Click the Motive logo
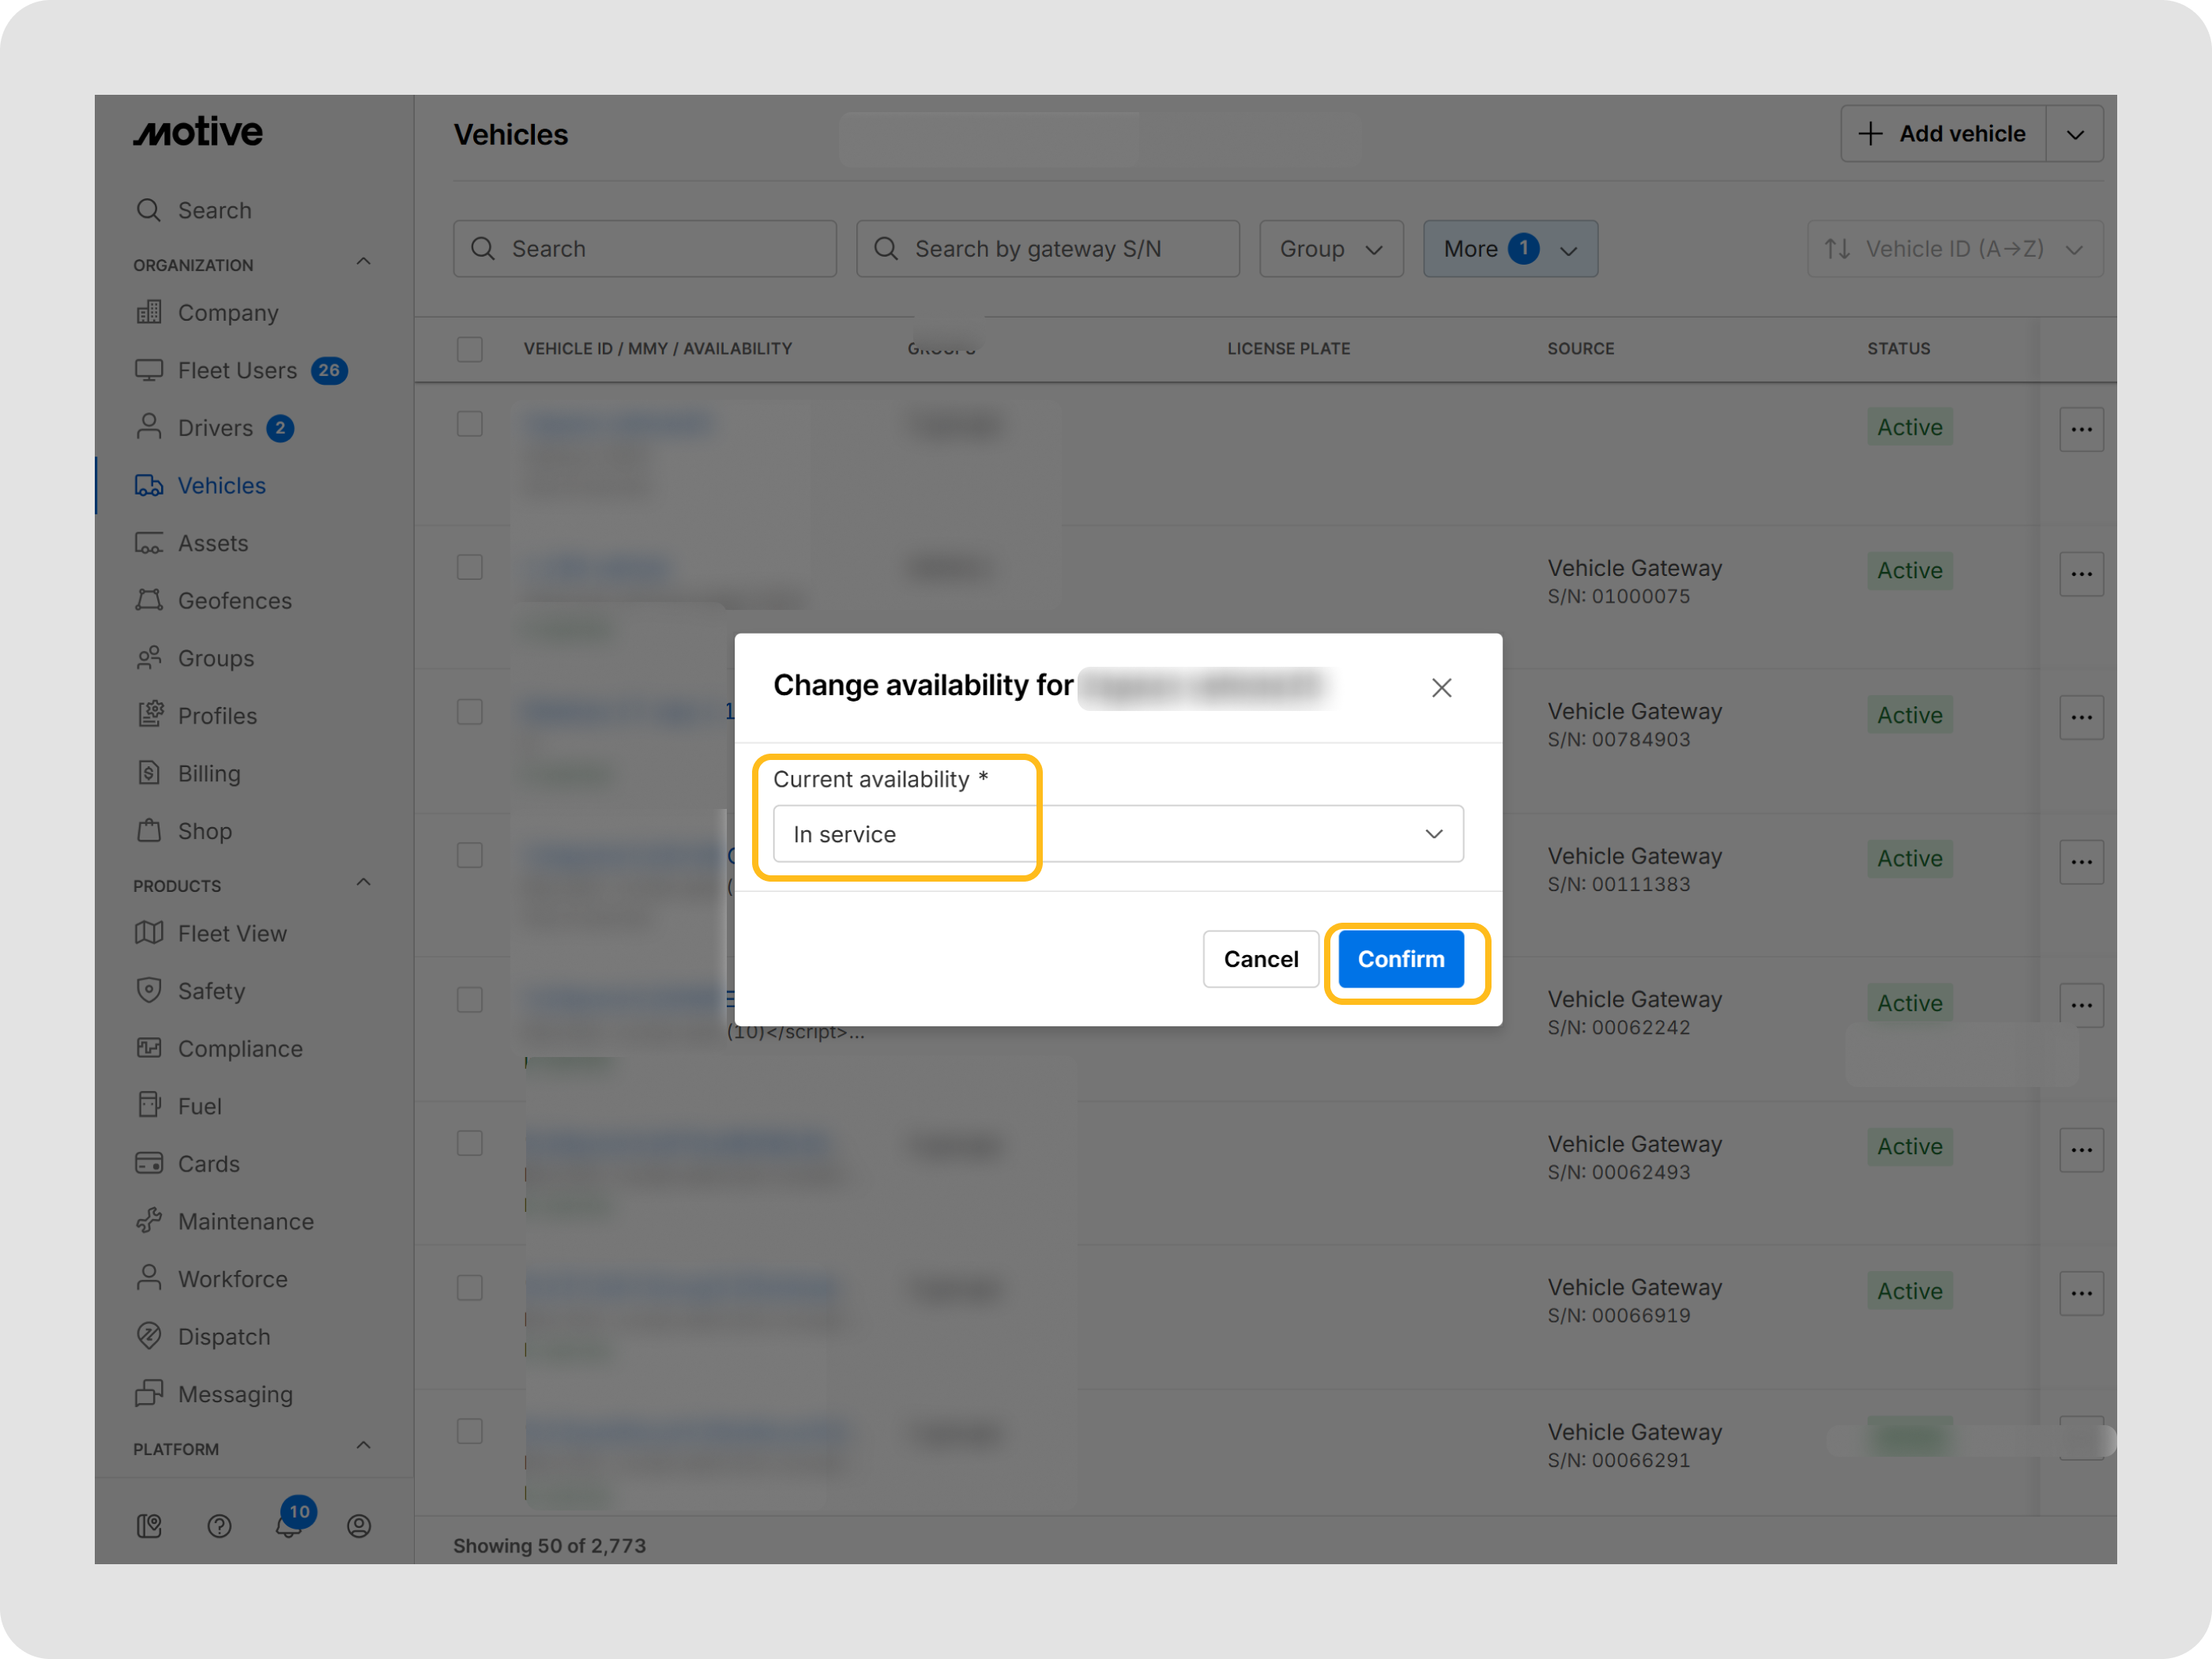 point(198,132)
